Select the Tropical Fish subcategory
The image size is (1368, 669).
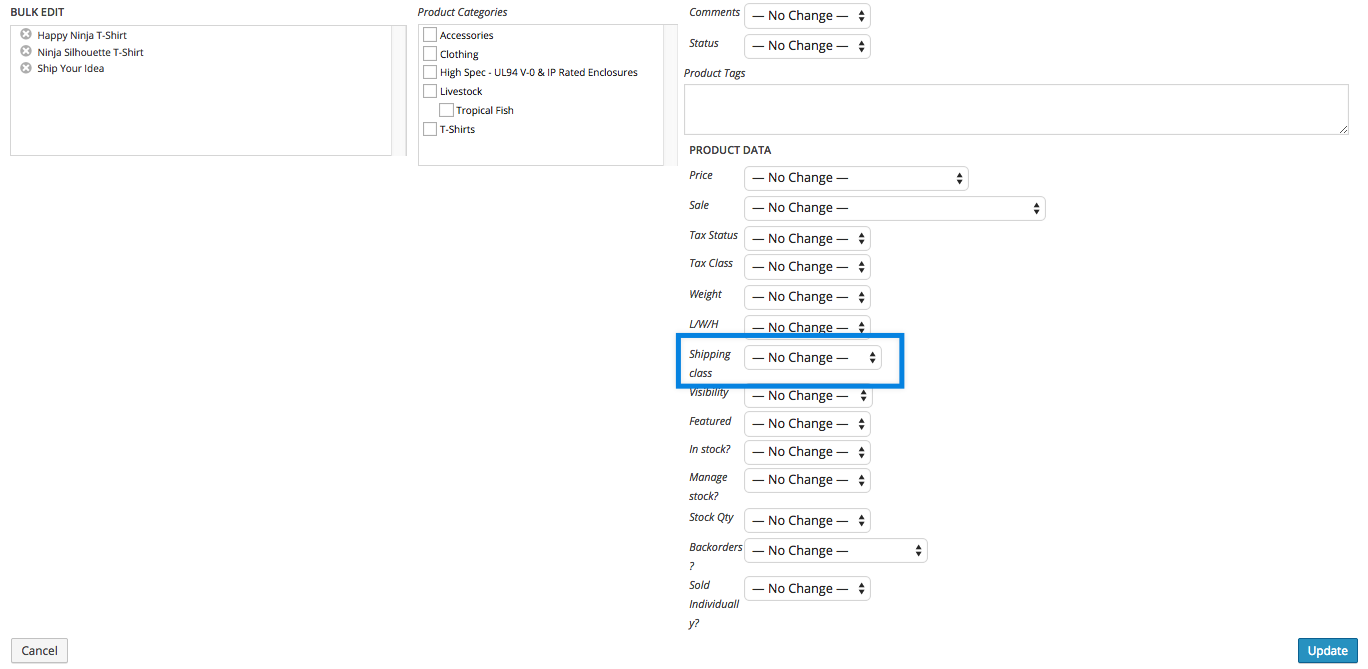coord(445,110)
